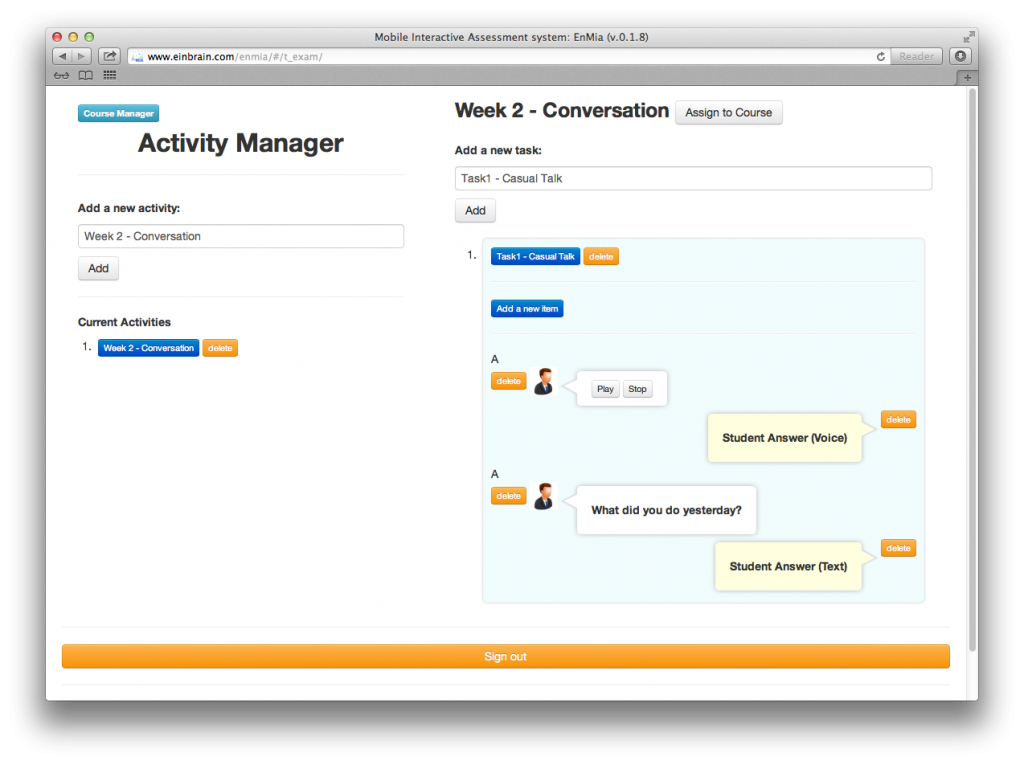Delete the 'What did you do yesterday?' question

click(x=509, y=496)
